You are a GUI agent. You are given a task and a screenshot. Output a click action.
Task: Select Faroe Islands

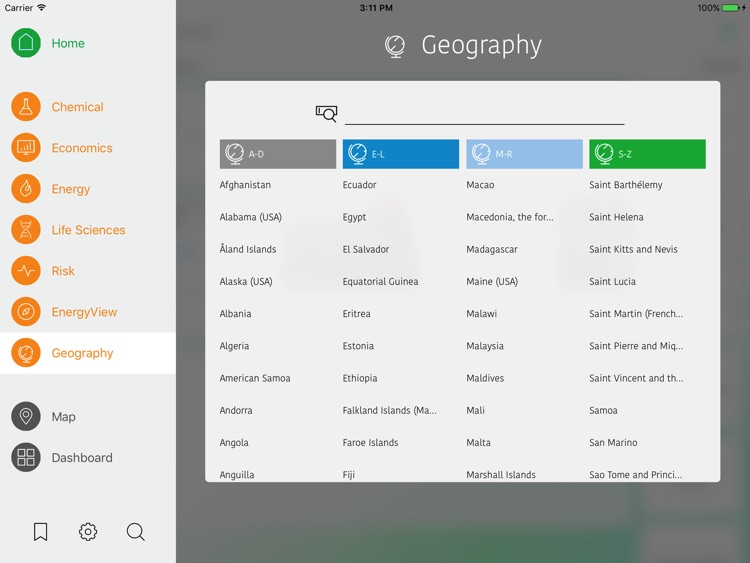pos(370,443)
